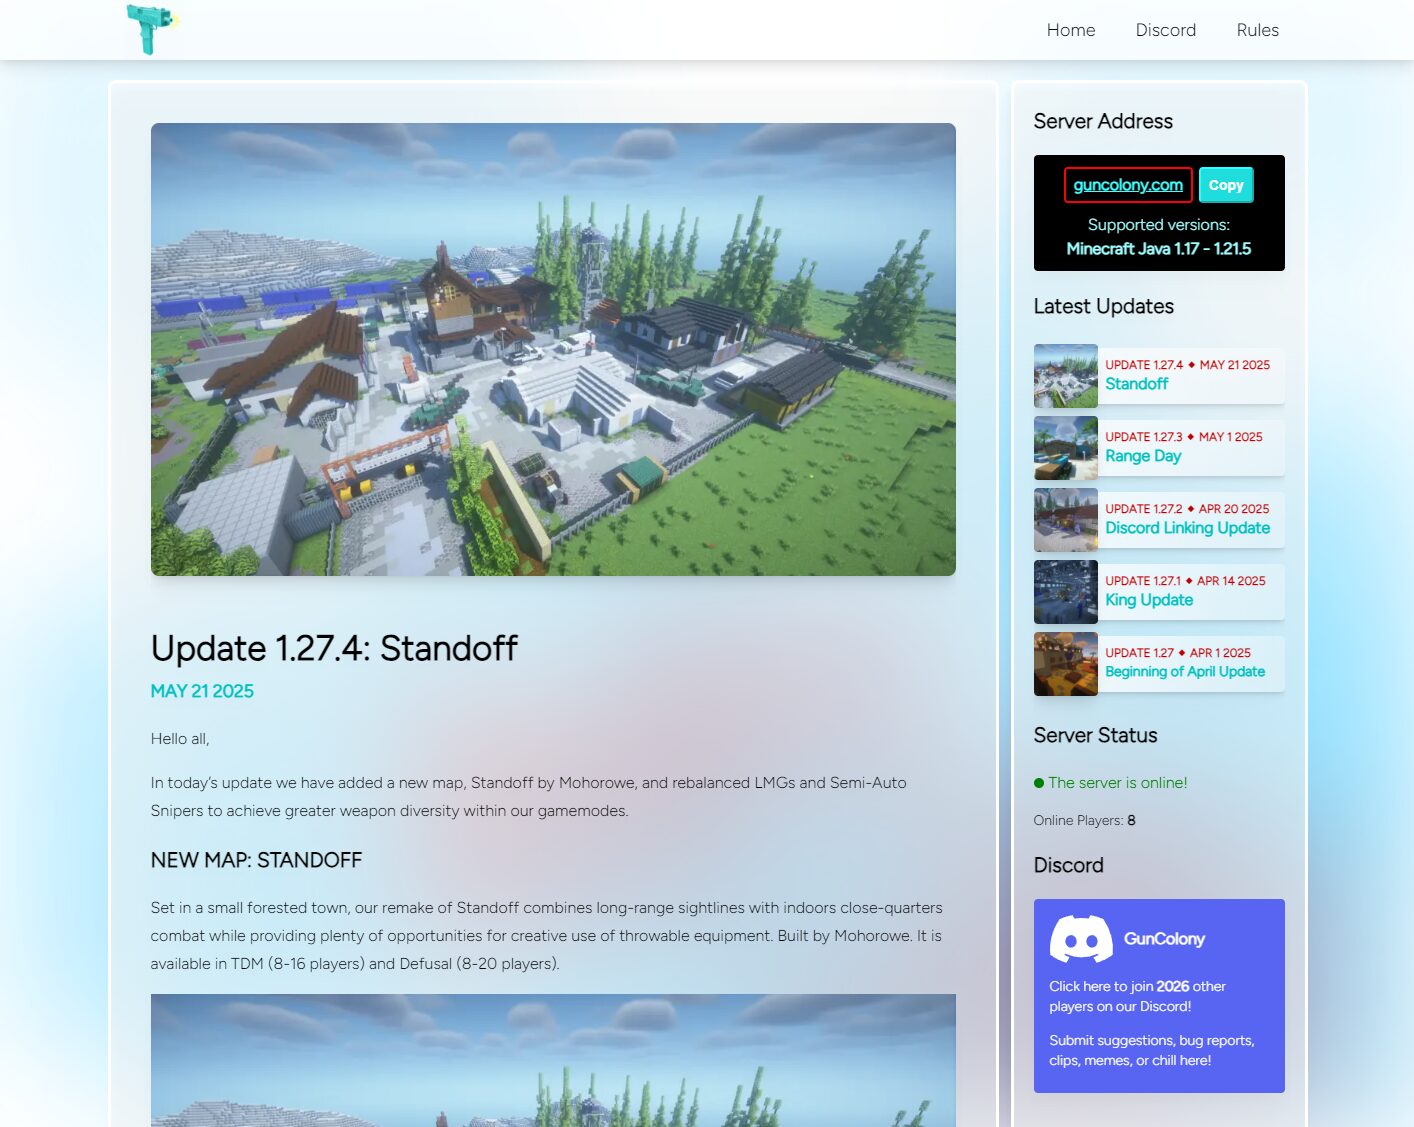
Task: Click the 'Discord' sidebar heading
Action: (x=1068, y=865)
